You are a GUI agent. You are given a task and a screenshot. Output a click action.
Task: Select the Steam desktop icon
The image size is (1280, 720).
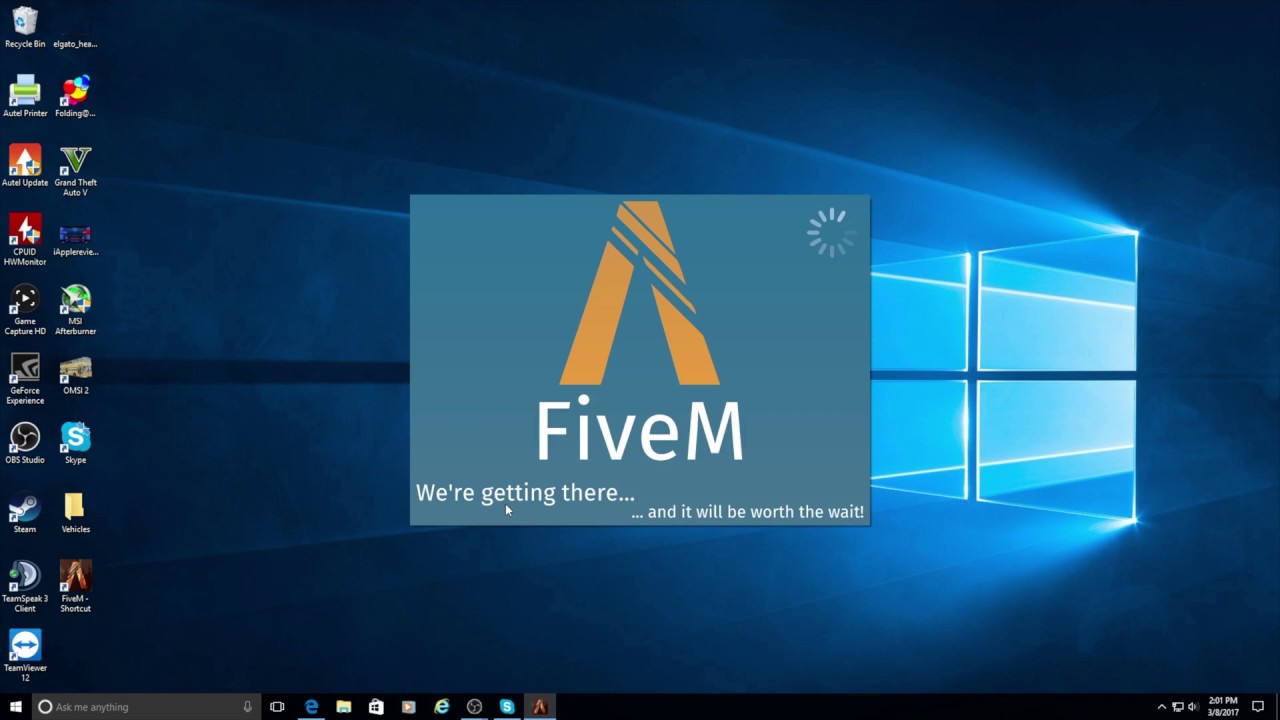(x=25, y=512)
